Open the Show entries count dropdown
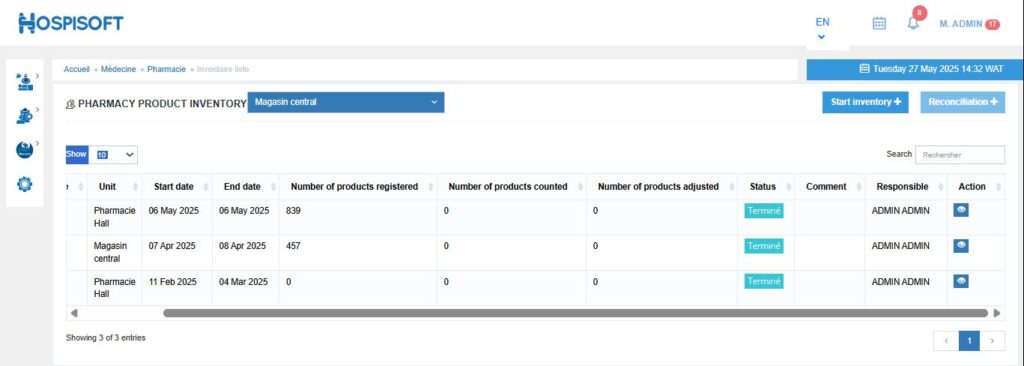 pos(113,155)
